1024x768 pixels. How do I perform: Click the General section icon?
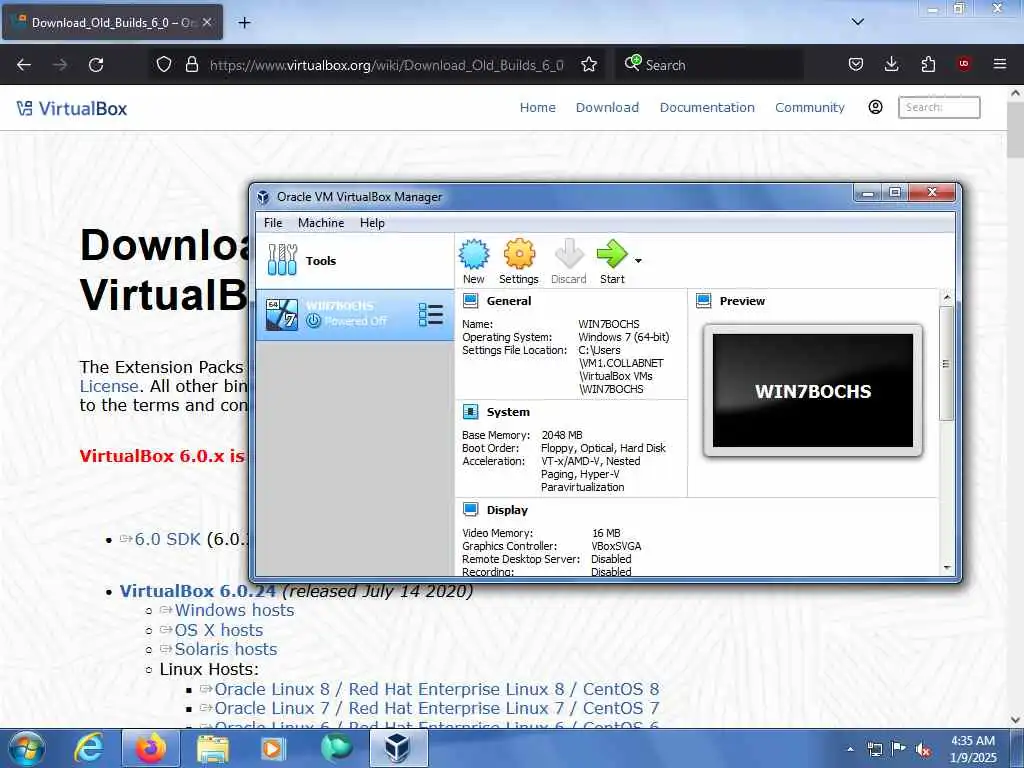(470, 301)
